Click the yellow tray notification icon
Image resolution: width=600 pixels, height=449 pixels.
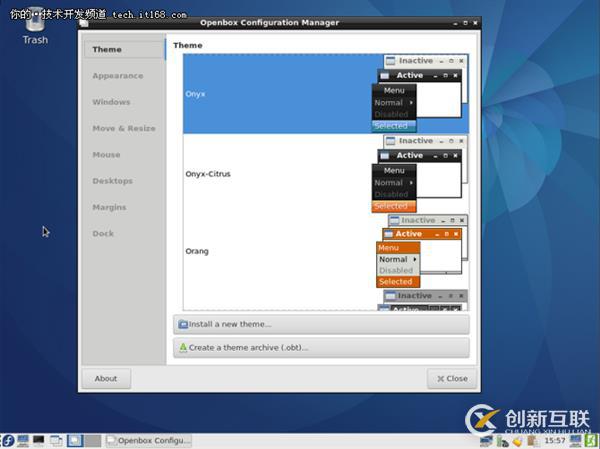517,441
